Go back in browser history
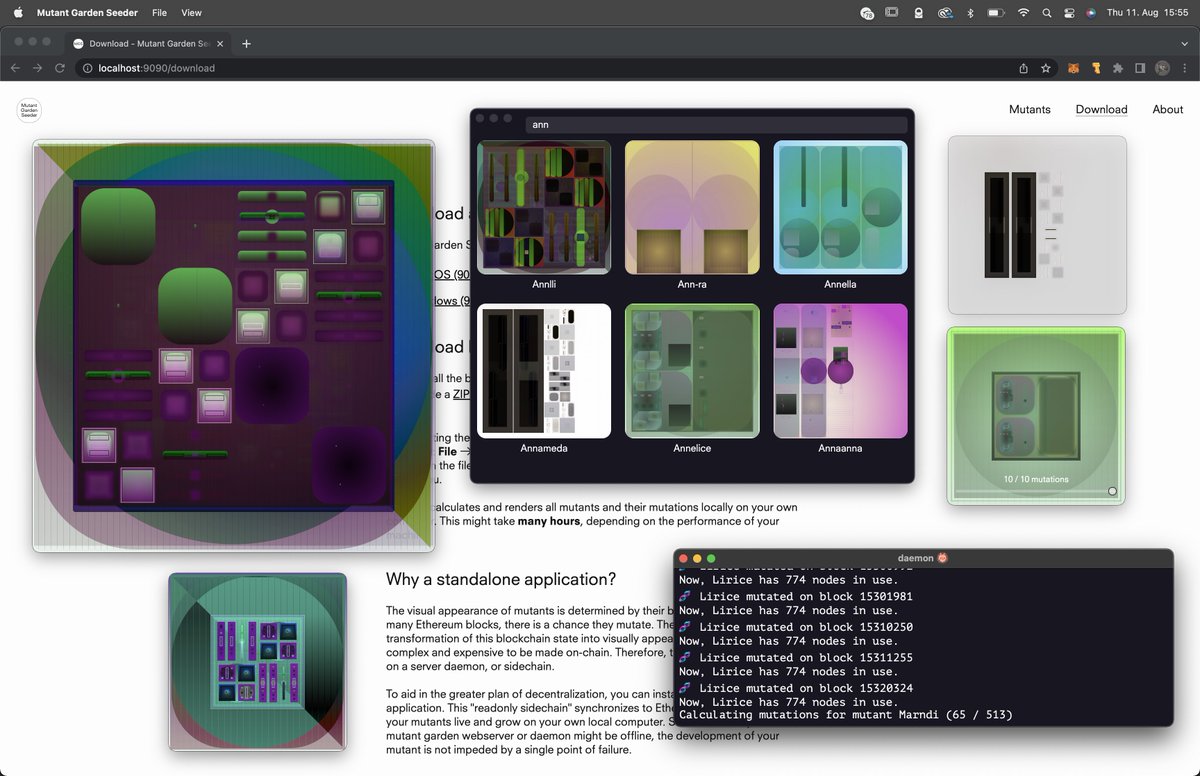The width and height of the screenshot is (1200, 776). [x=15, y=68]
